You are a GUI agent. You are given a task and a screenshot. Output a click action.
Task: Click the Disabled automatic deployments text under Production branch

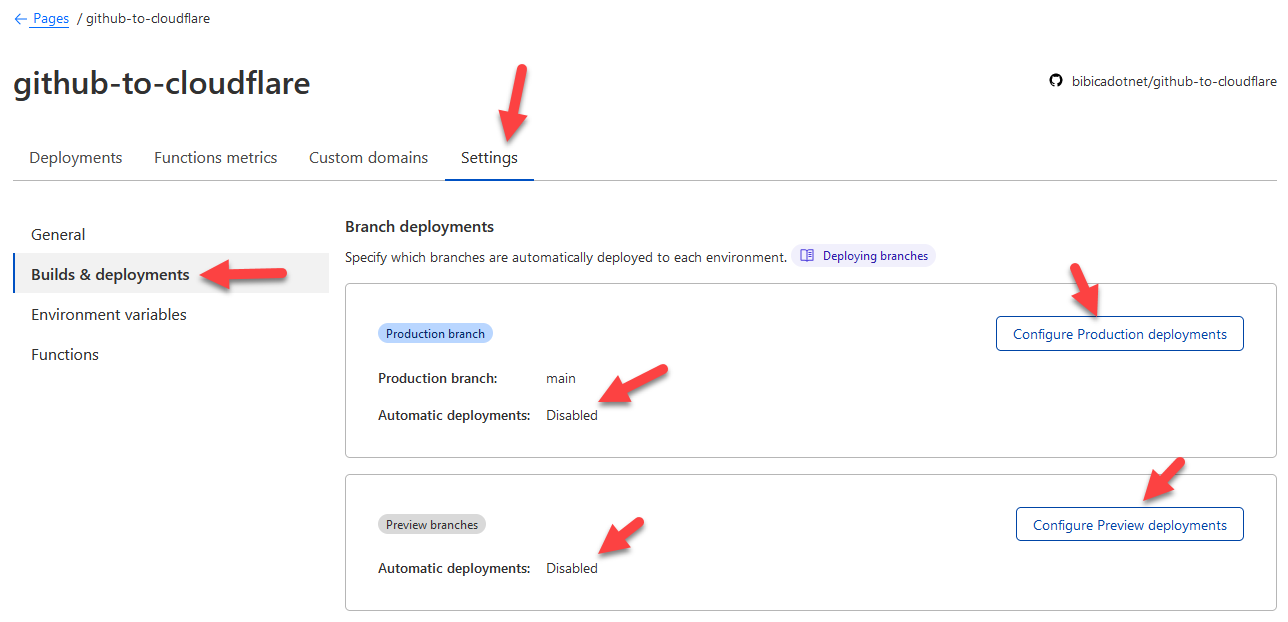click(571, 414)
